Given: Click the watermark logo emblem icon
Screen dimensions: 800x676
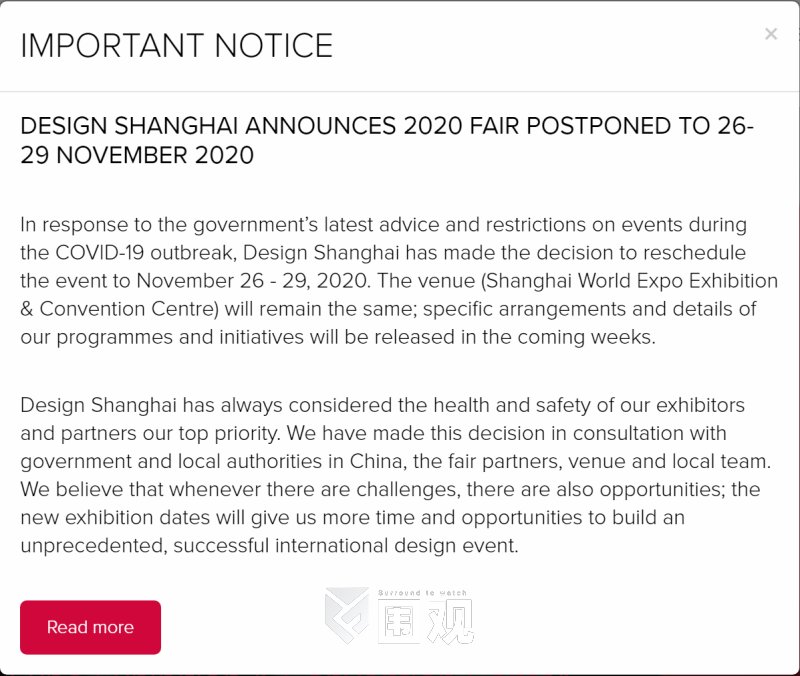Looking at the screenshot, I should (346, 616).
